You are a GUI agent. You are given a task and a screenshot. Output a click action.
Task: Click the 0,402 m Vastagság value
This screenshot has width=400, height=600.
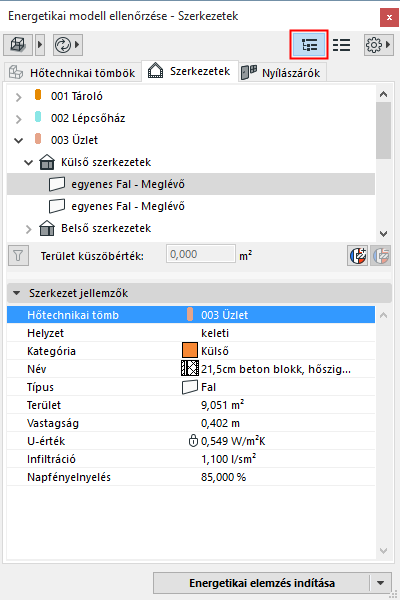coord(220,423)
